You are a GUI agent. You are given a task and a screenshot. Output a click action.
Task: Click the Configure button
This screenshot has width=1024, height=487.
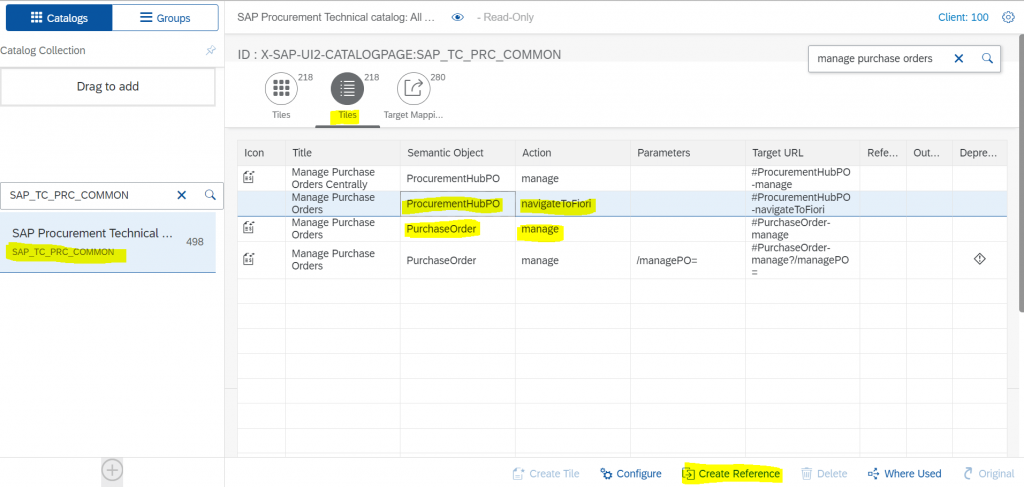pyautogui.click(x=631, y=473)
